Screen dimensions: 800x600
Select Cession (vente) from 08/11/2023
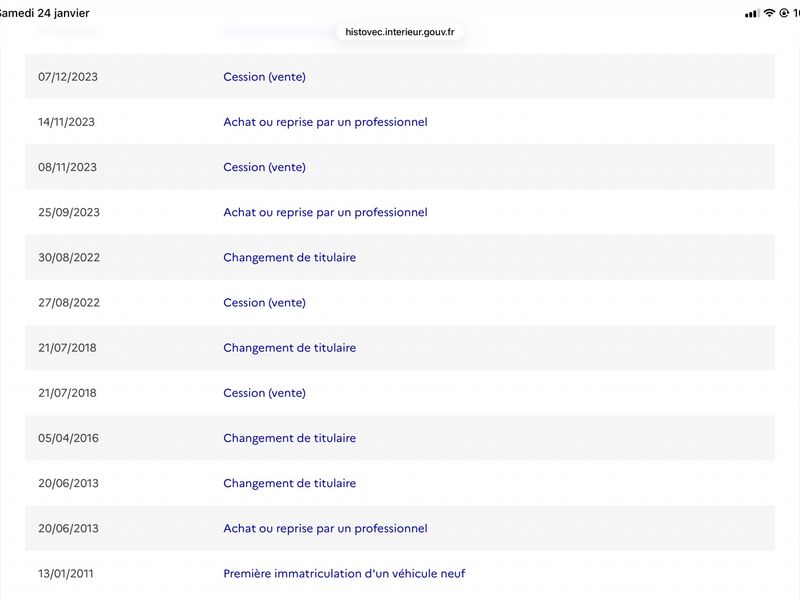[x=264, y=167]
